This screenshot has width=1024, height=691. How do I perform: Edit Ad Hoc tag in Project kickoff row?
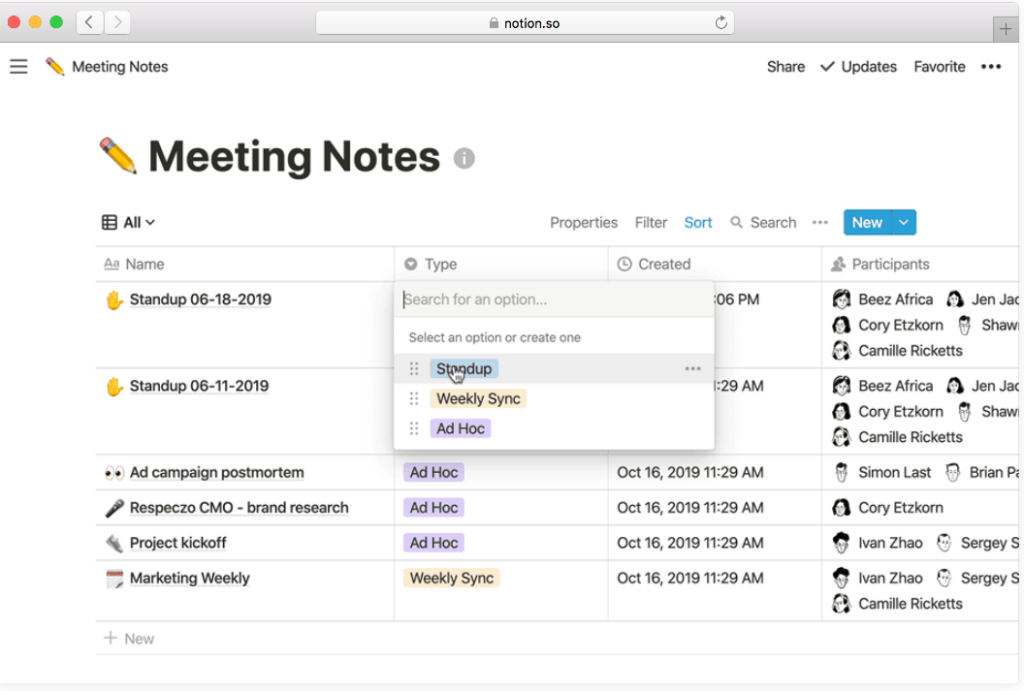(434, 543)
